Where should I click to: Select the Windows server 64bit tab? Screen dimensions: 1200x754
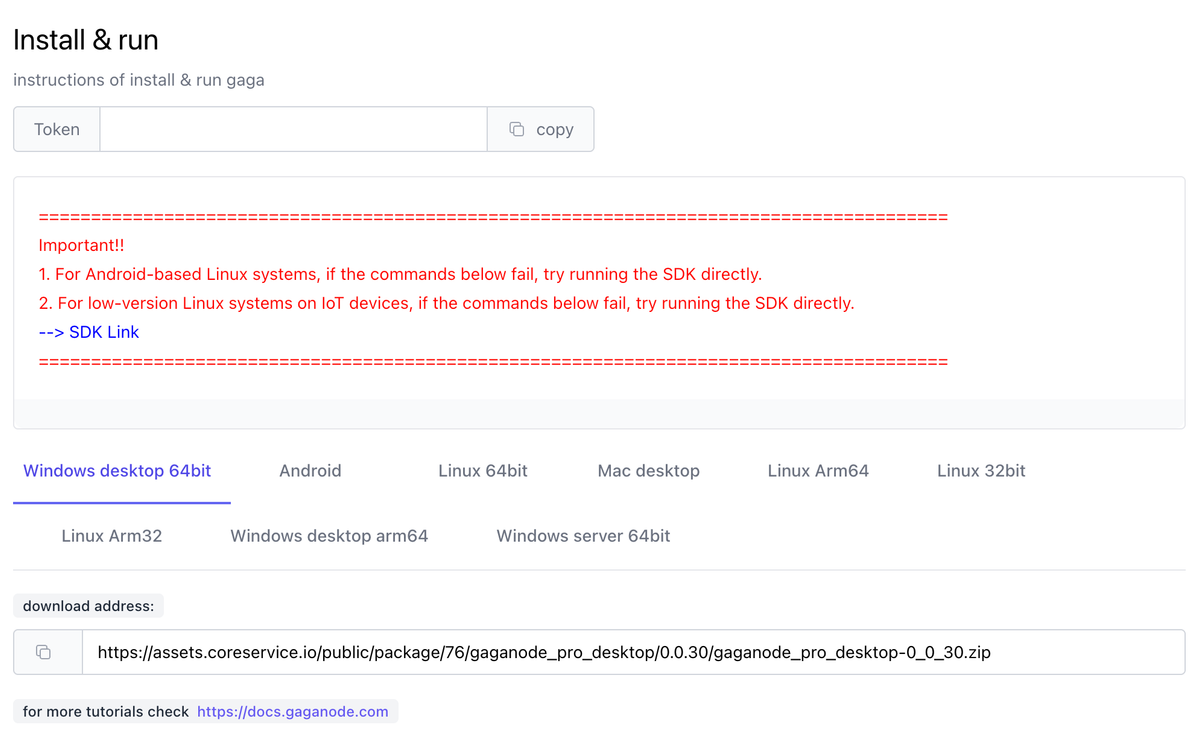[x=583, y=536]
